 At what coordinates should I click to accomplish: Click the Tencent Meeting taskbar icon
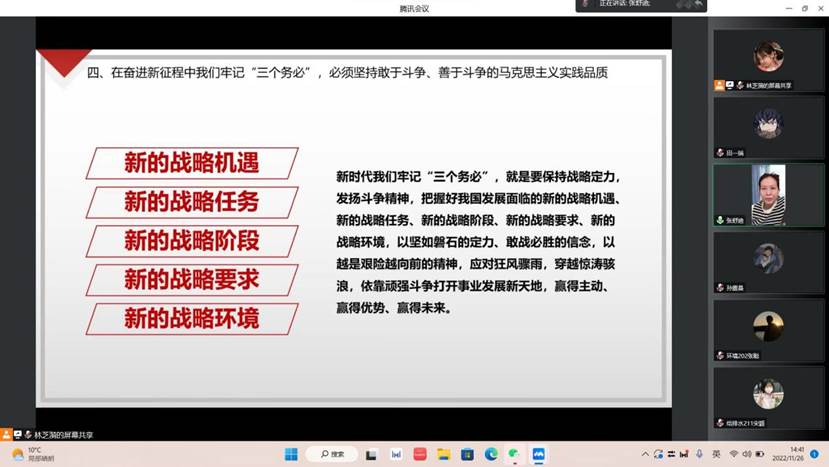point(539,454)
